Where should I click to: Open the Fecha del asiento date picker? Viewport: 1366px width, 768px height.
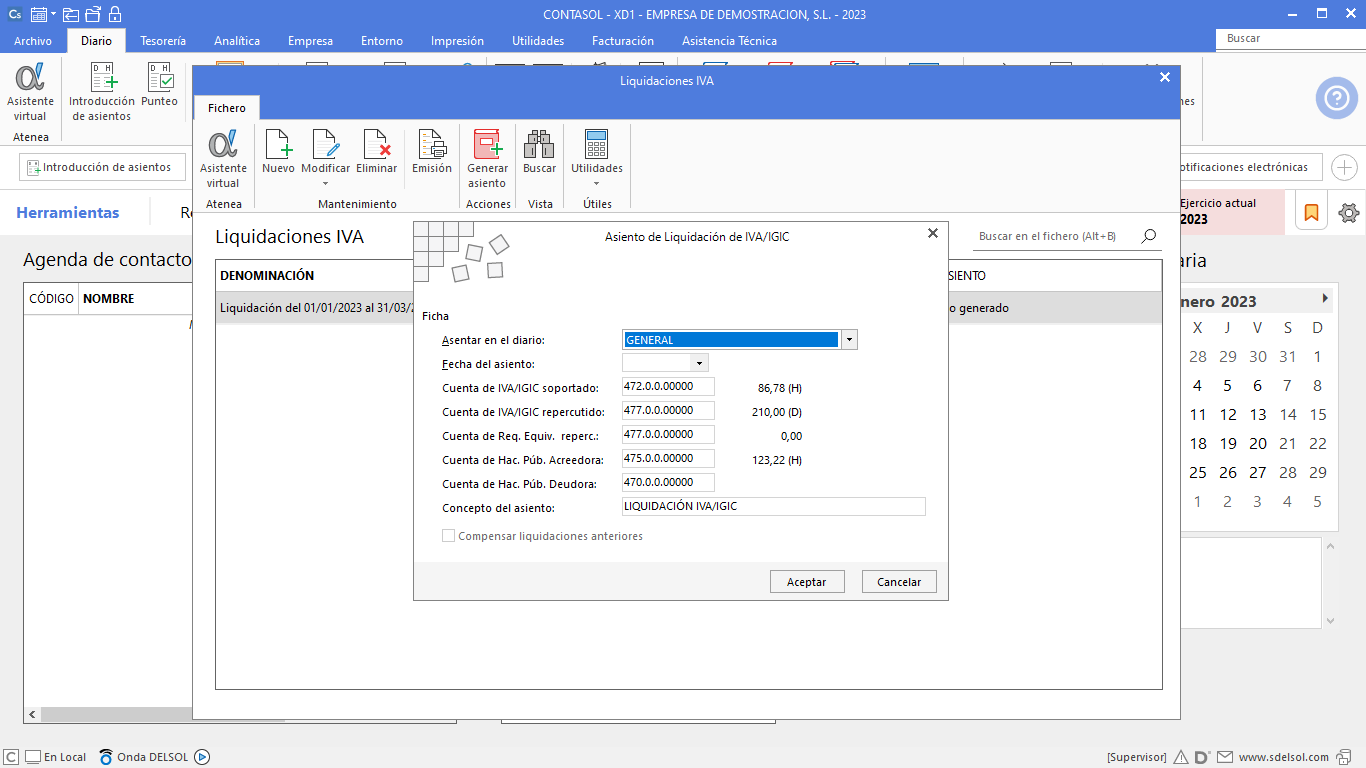[x=699, y=363]
